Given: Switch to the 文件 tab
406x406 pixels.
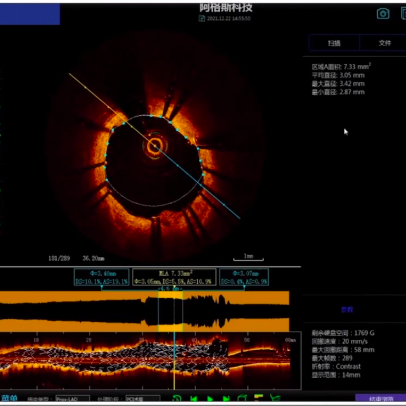Looking at the screenshot, I should [384, 43].
